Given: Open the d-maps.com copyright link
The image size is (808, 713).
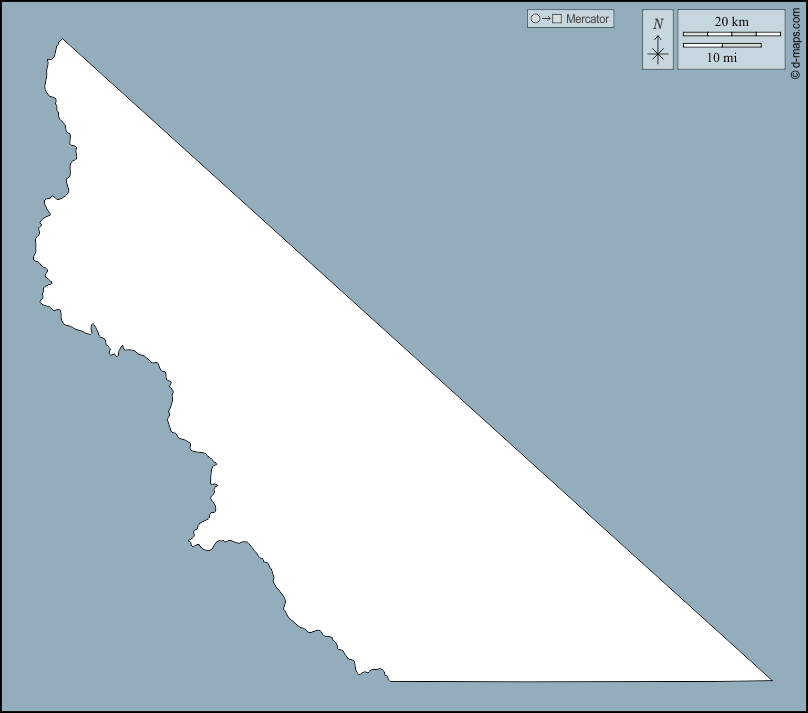Looking at the screenshot, I should (795, 36).
